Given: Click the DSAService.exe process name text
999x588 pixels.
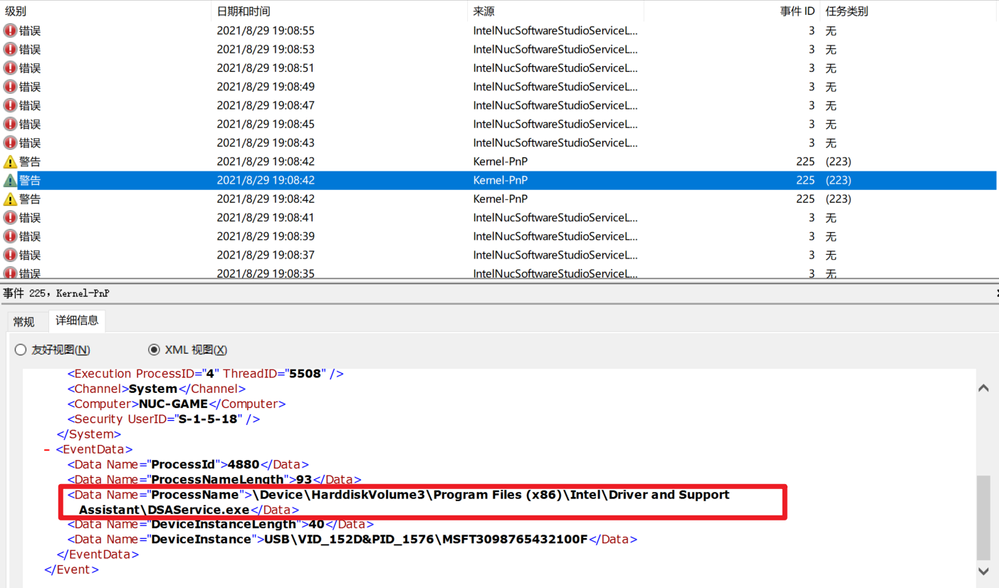Looking at the screenshot, I should (x=199, y=510).
